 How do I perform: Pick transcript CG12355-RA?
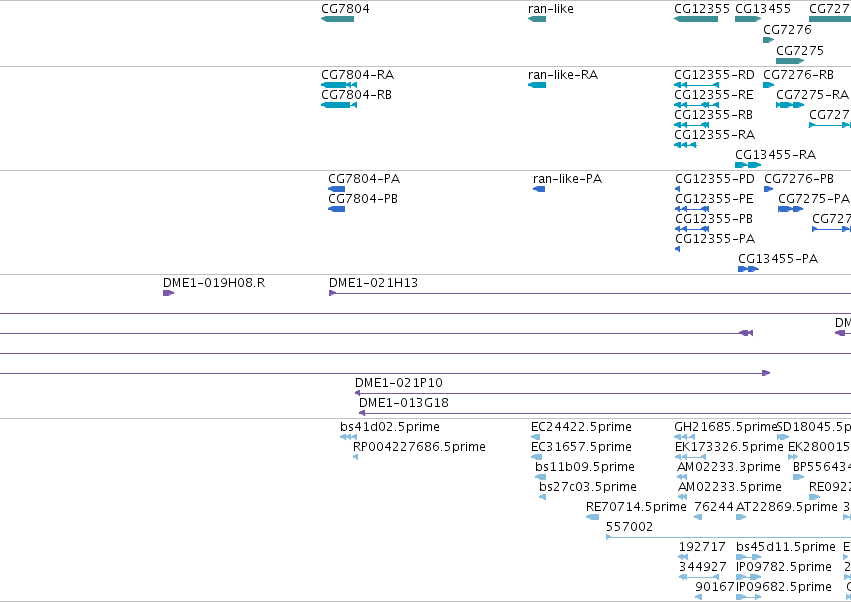[x=714, y=134]
